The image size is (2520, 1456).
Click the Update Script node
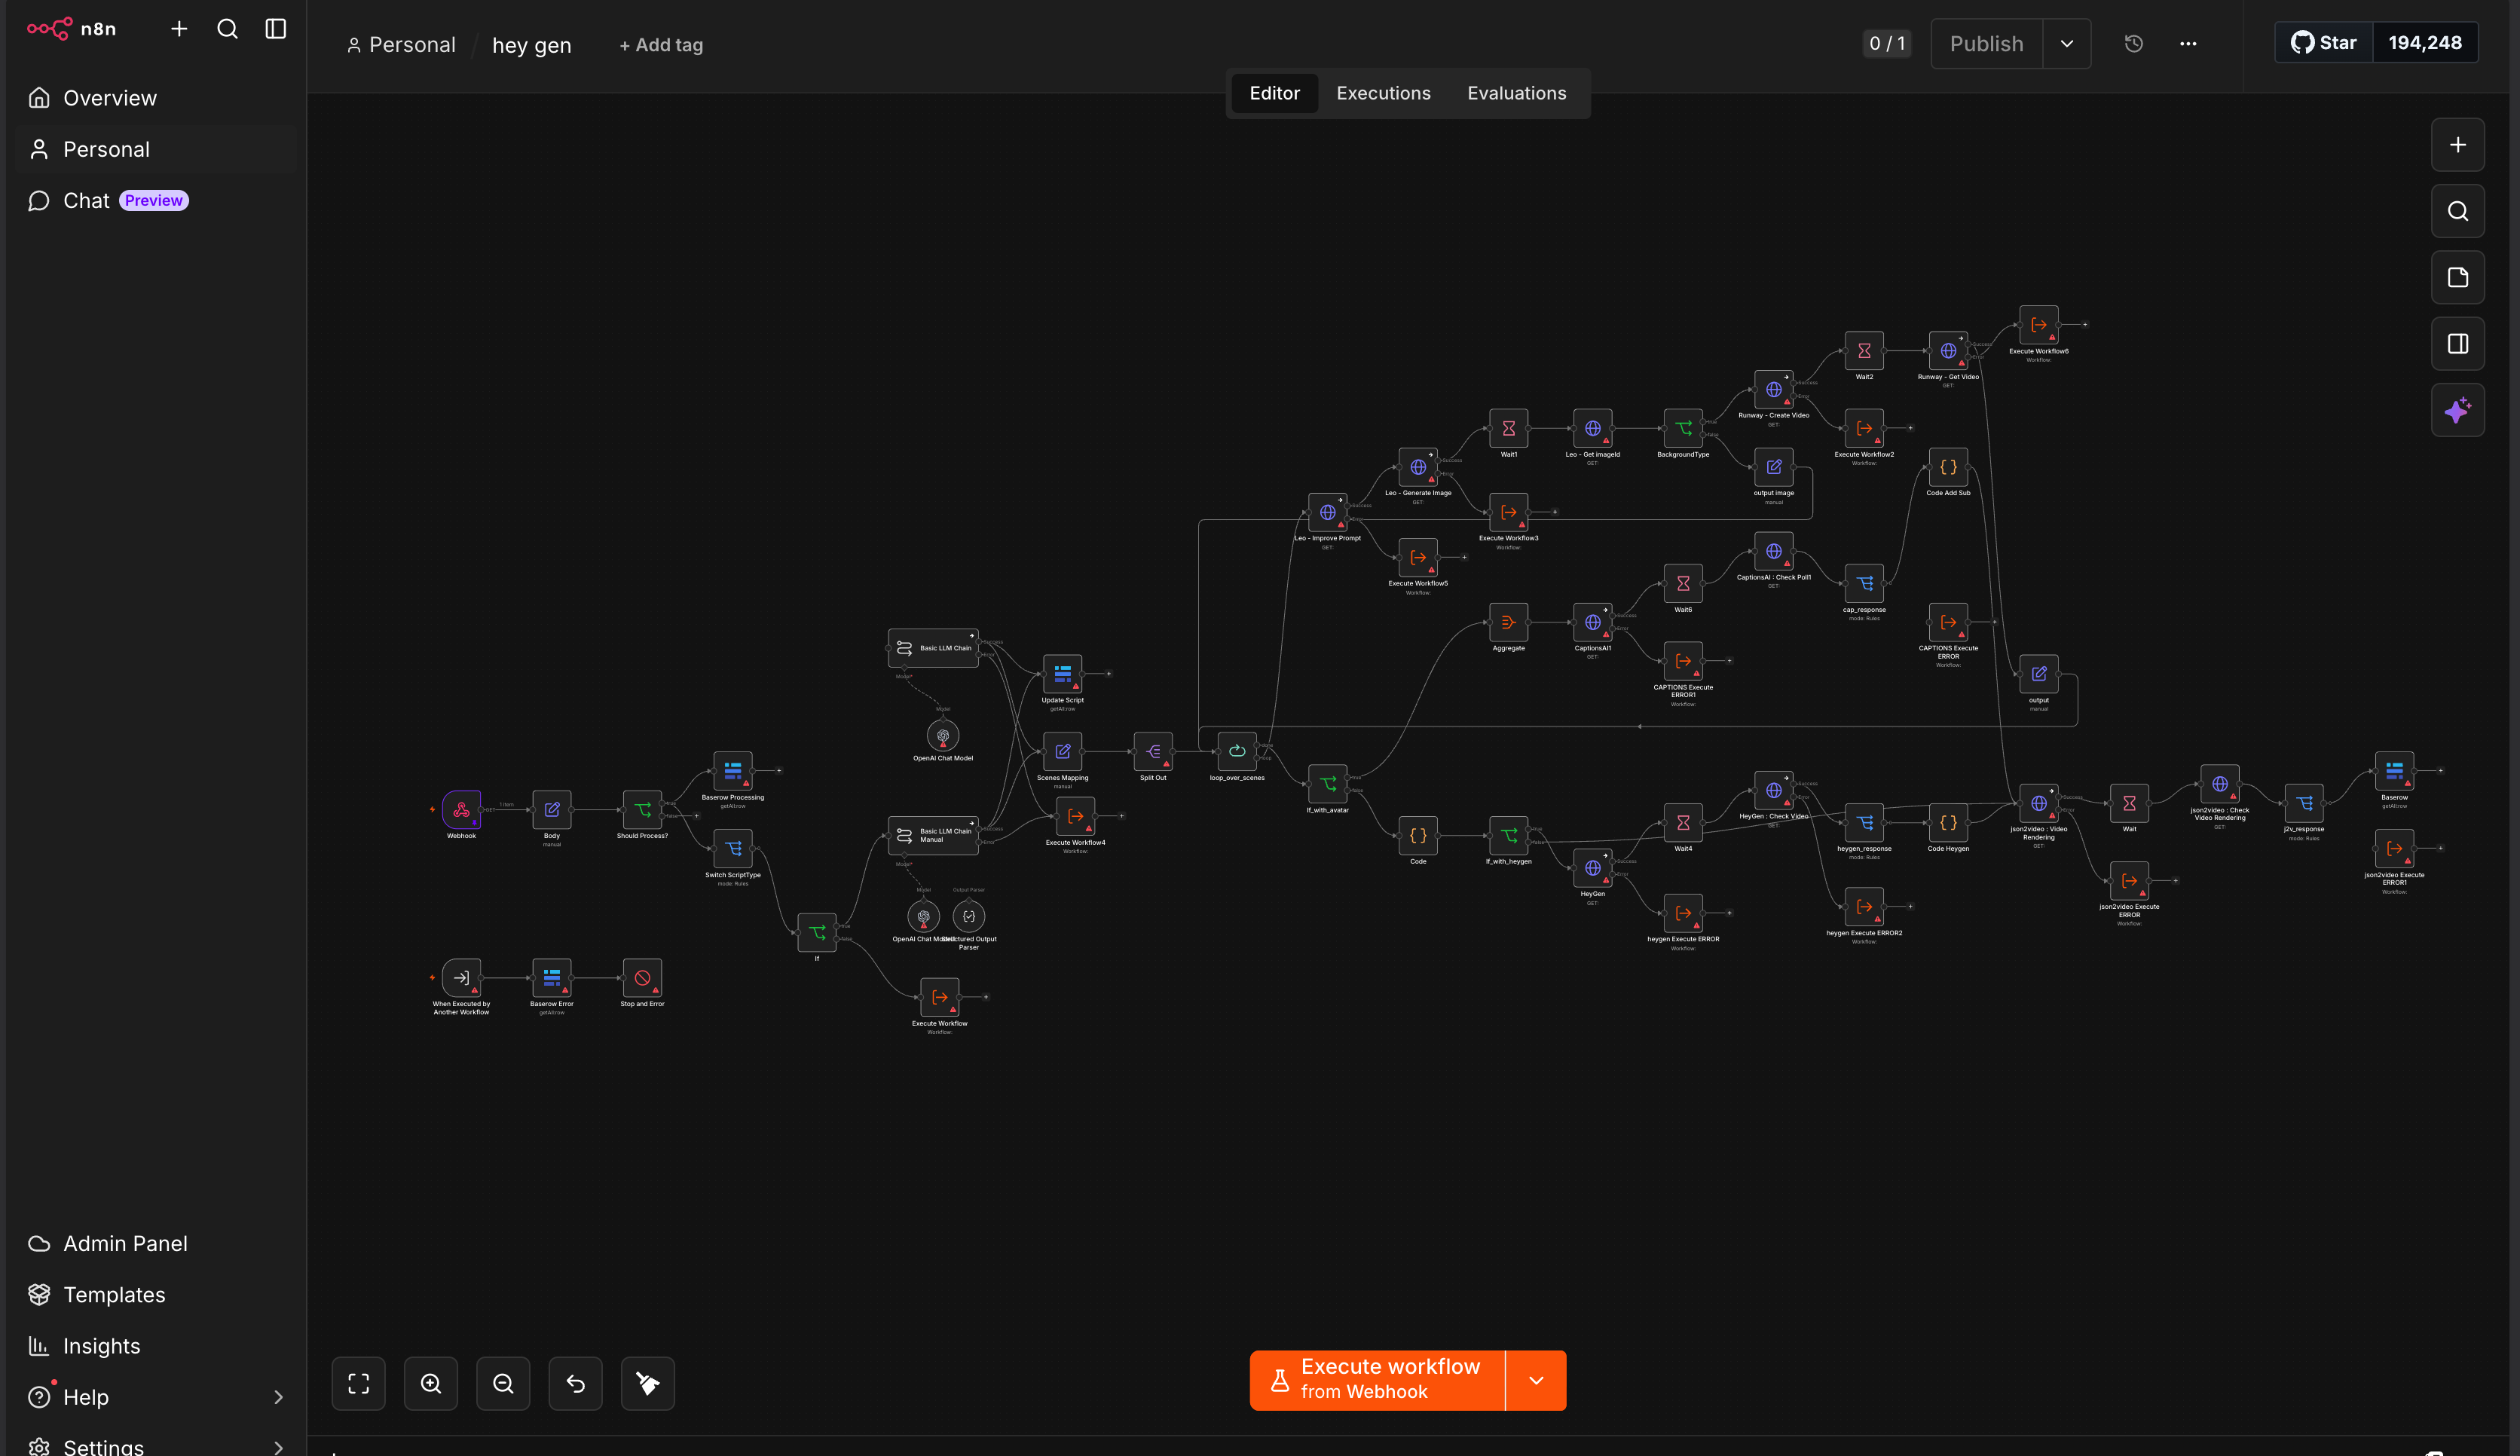(x=1062, y=674)
